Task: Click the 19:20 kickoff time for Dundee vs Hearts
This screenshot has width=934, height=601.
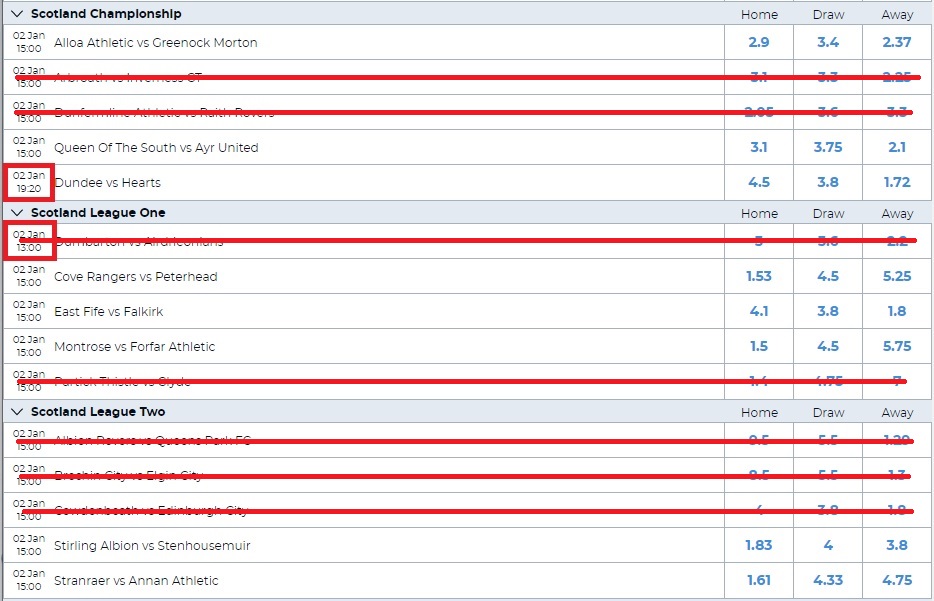Action: click(x=29, y=189)
